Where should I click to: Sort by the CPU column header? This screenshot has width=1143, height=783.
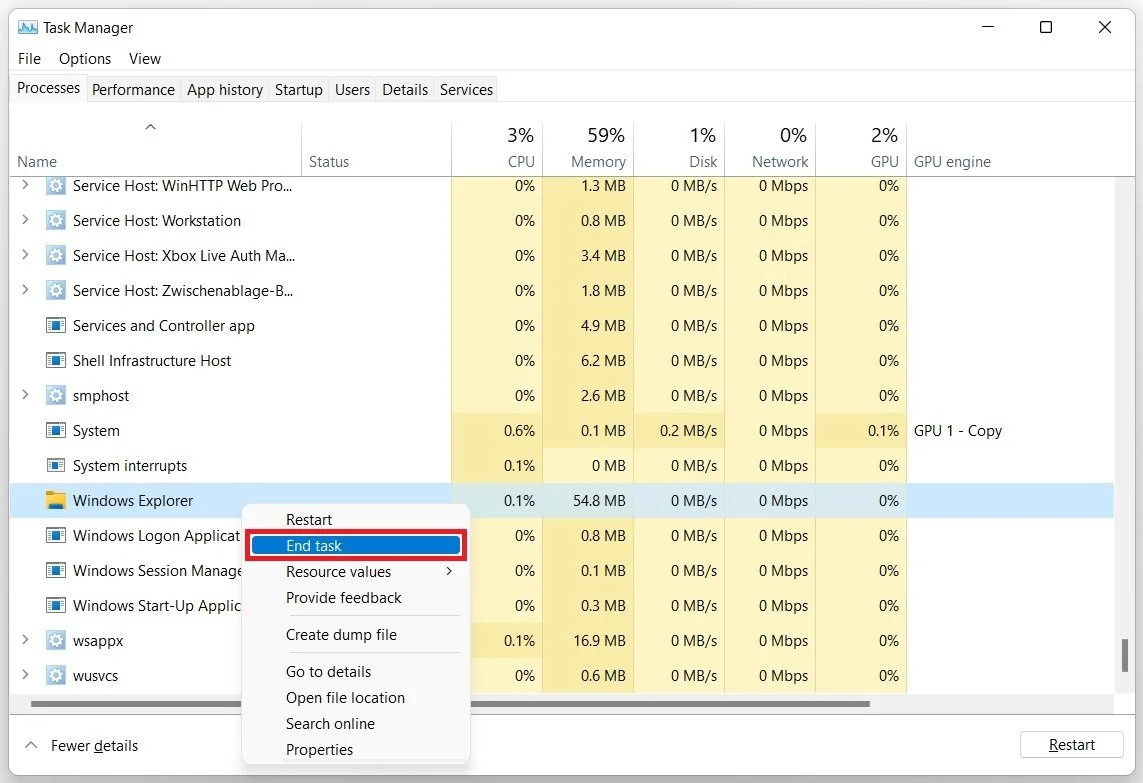click(497, 149)
